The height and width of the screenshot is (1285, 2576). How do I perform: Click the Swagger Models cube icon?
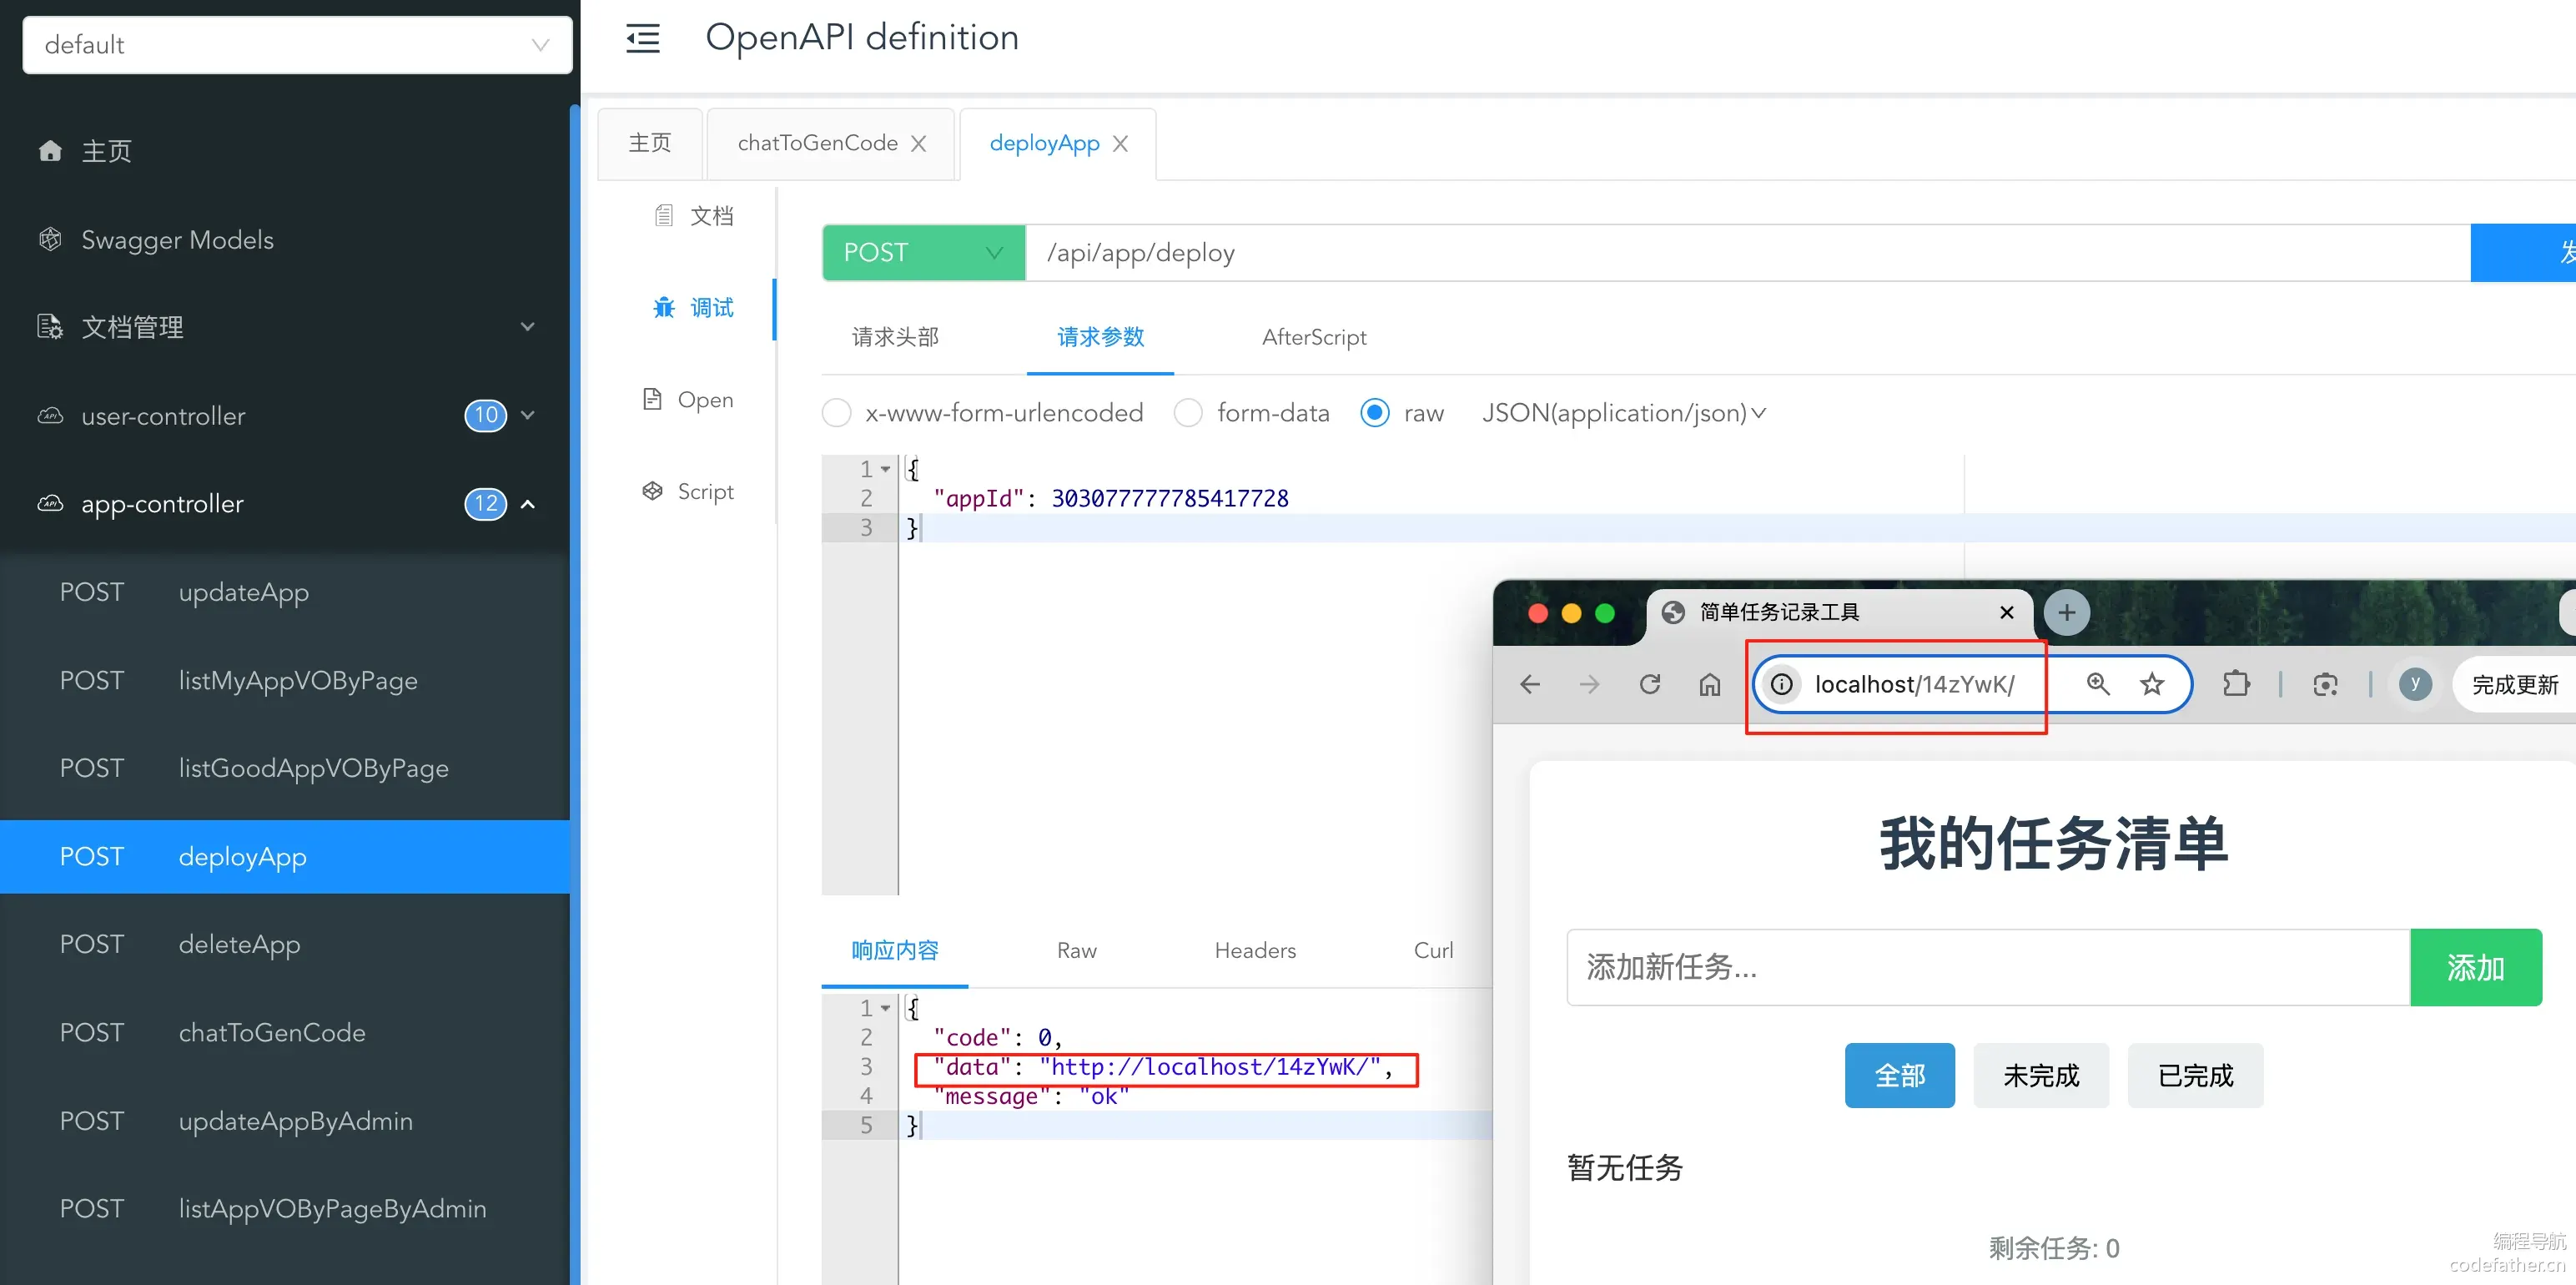point(50,239)
